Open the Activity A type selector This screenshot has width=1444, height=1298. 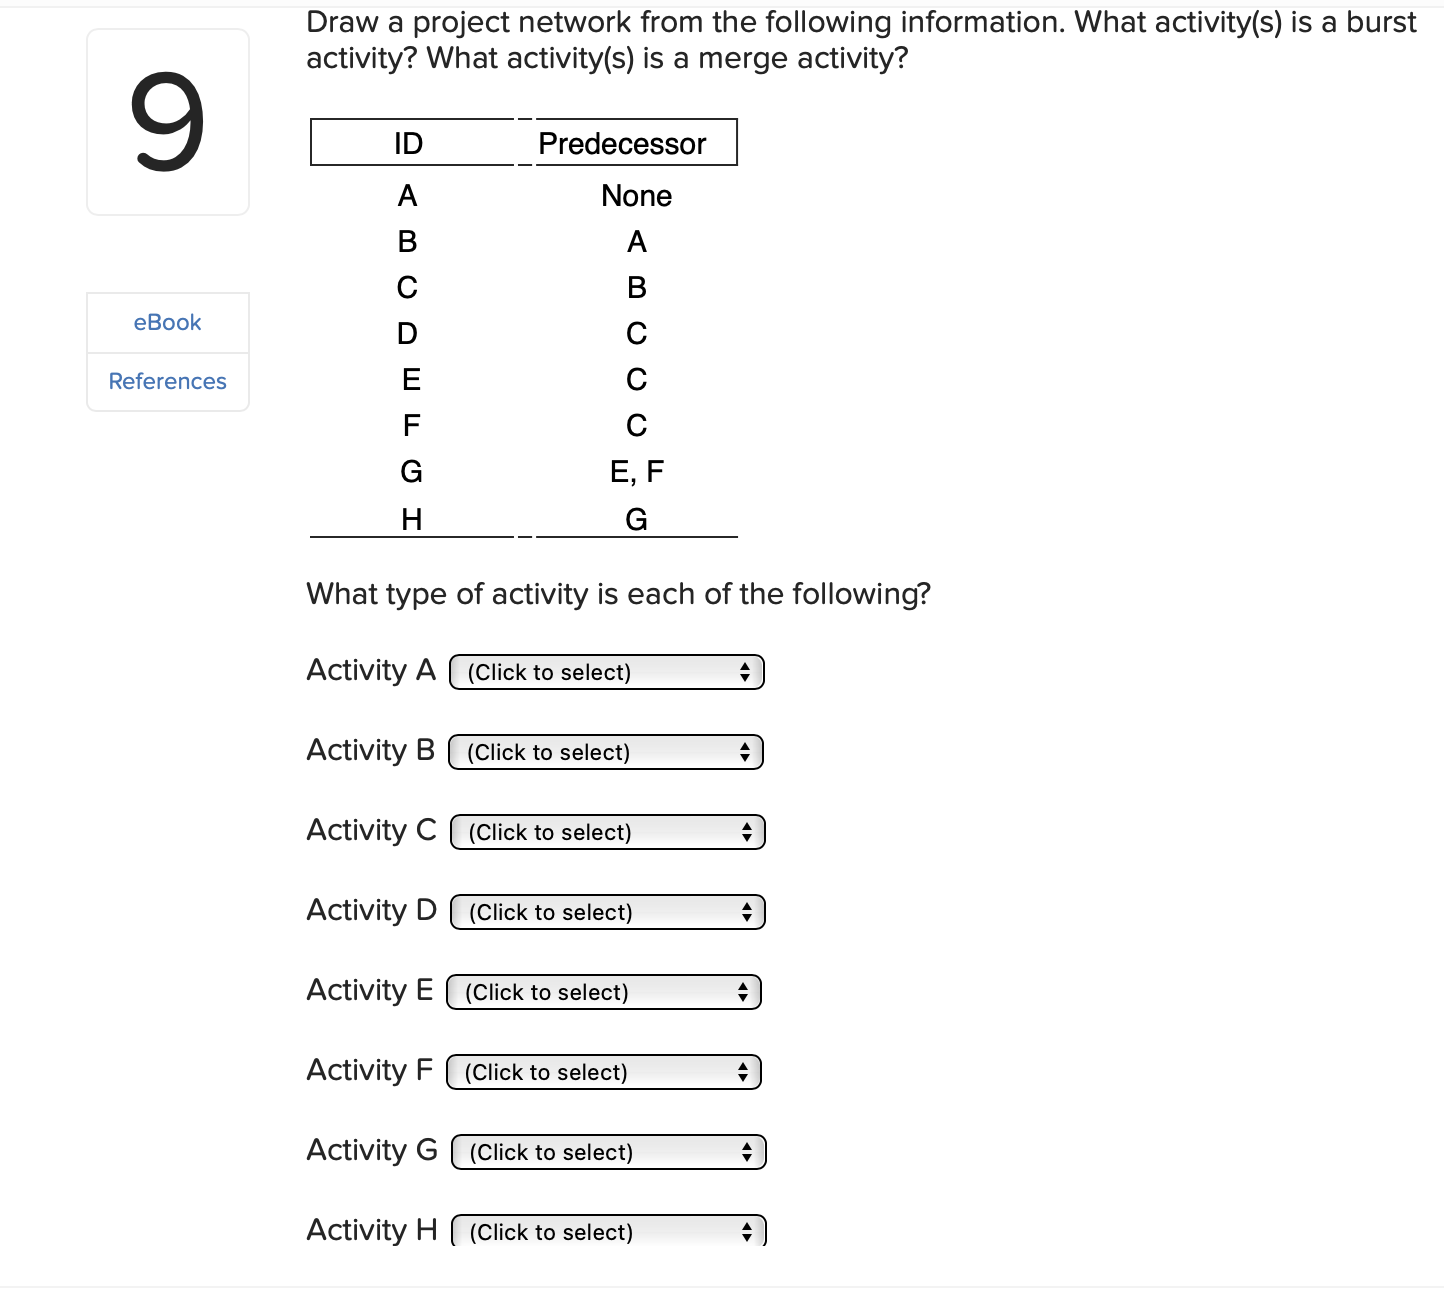point(606,671)
